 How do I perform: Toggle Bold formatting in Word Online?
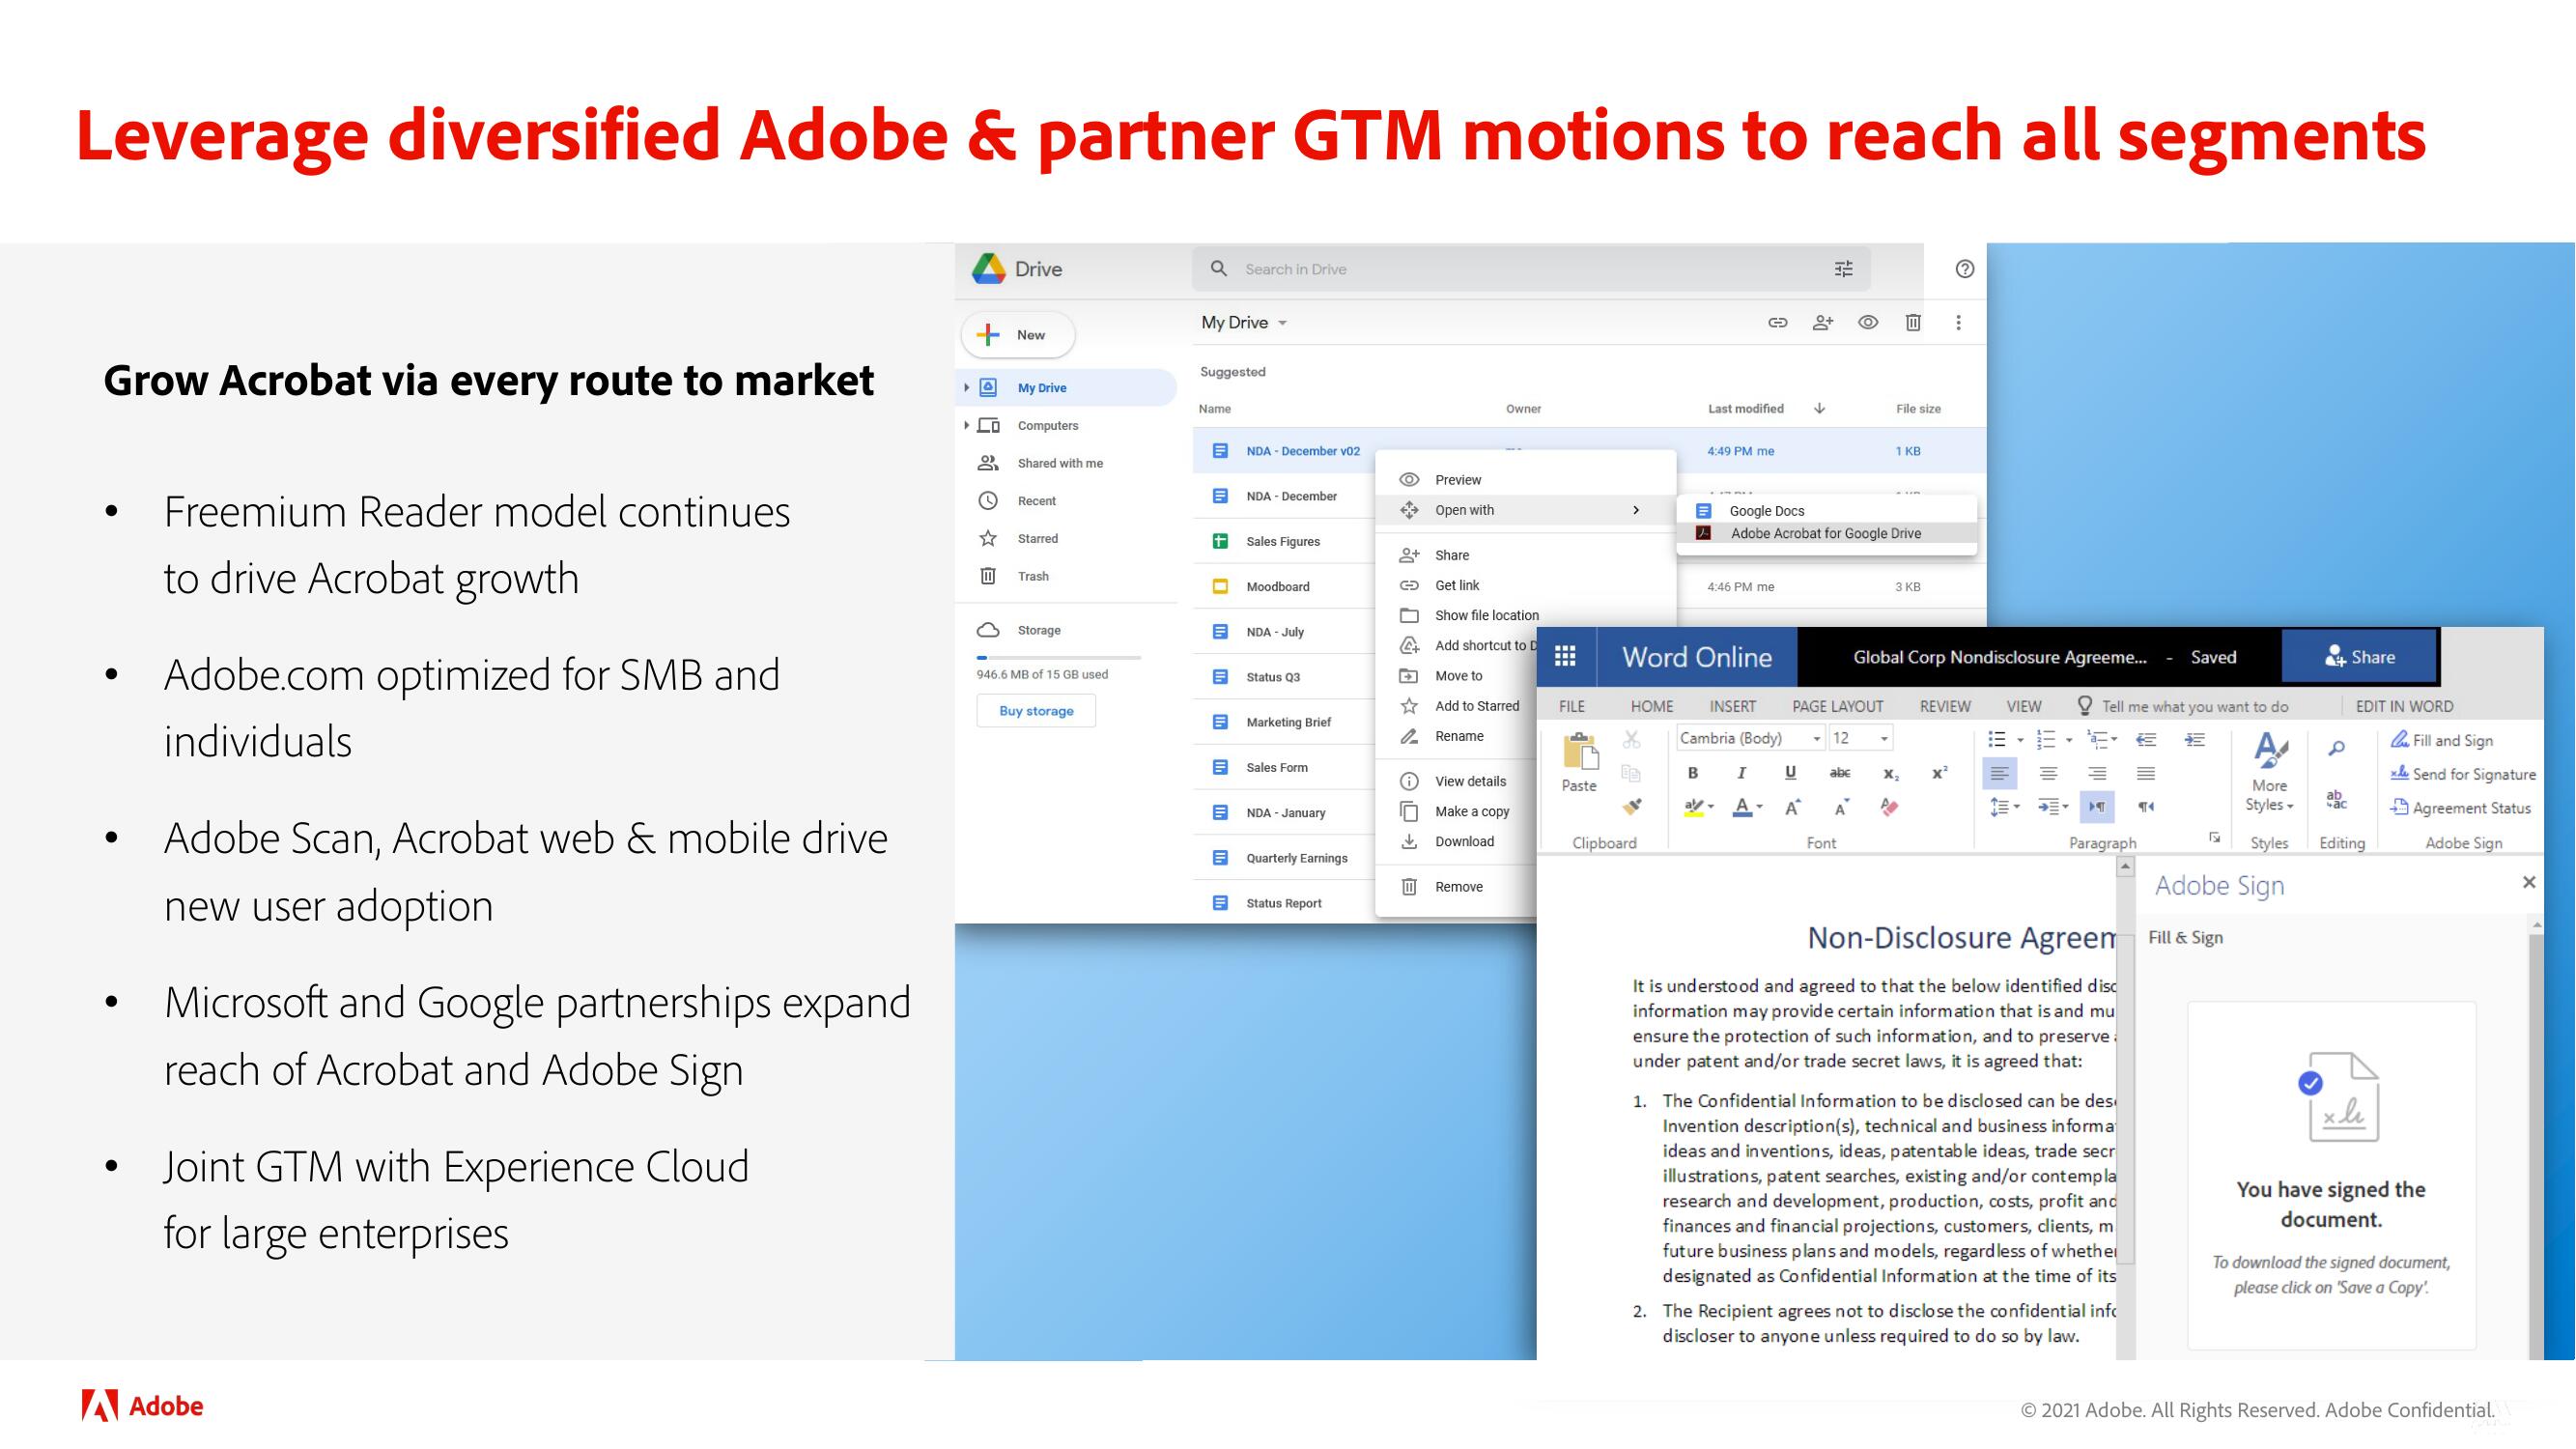(1692, 773)
